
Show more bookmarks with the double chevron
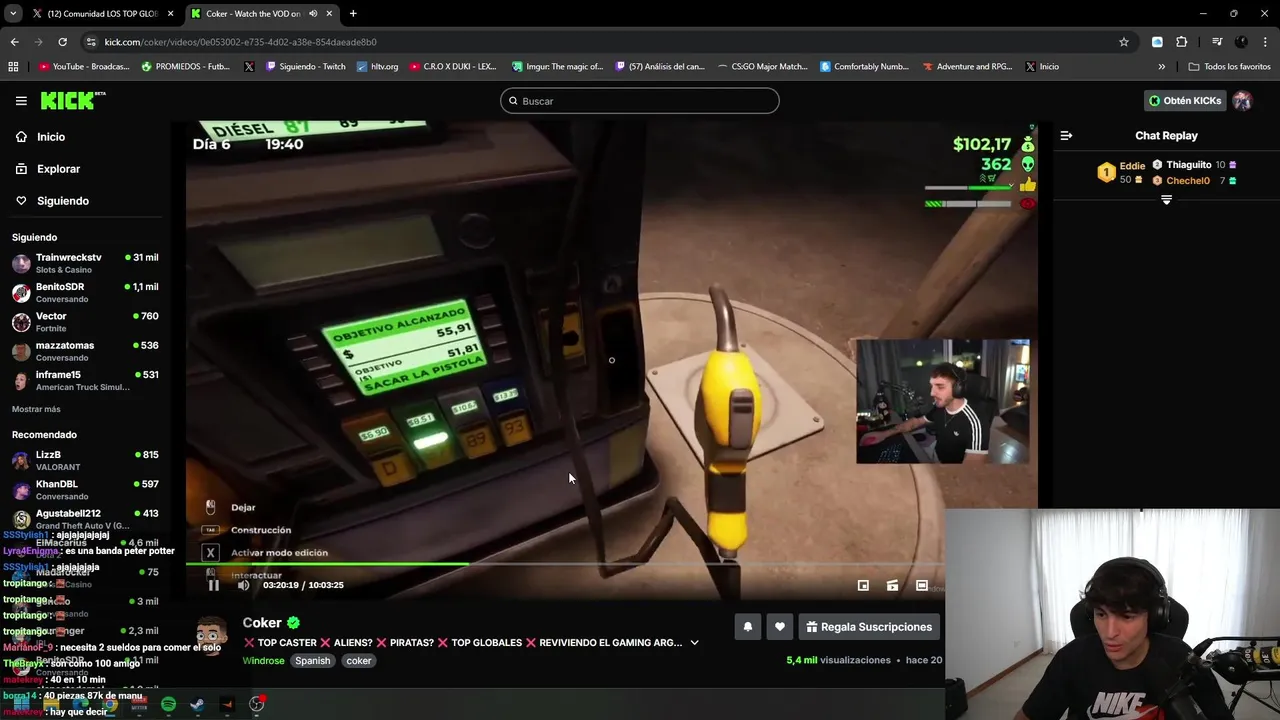pos(1161,67)
